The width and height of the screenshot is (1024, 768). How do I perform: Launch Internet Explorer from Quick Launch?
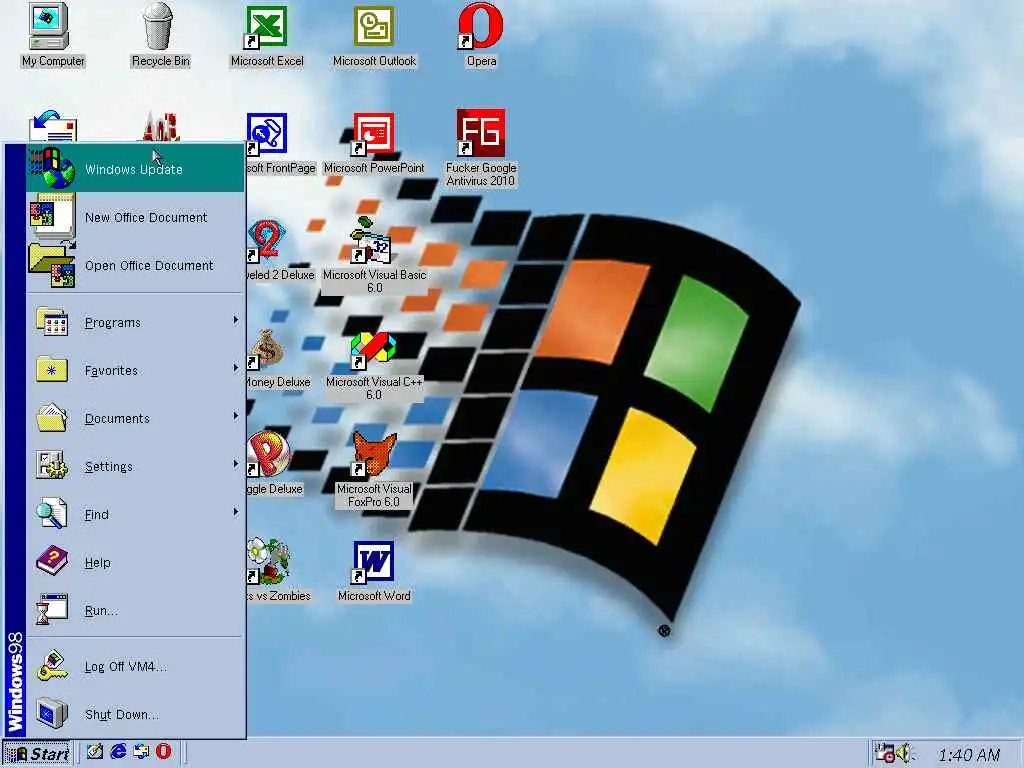coord(118,752)
